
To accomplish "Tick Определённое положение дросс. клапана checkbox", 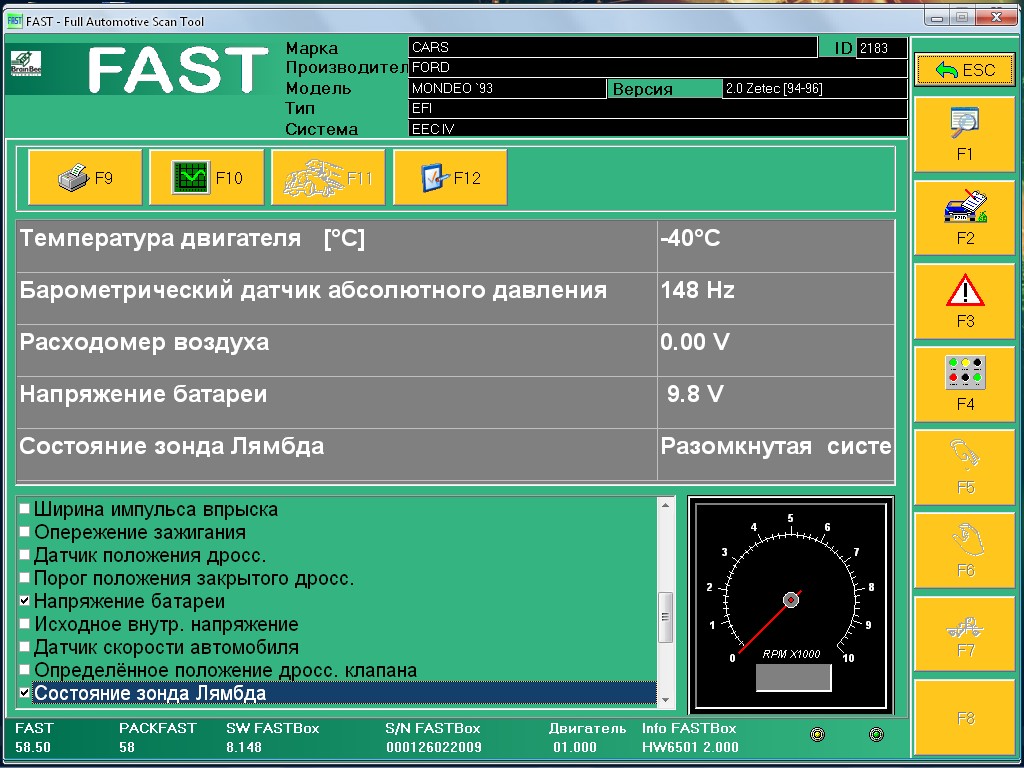I will 25,669.
